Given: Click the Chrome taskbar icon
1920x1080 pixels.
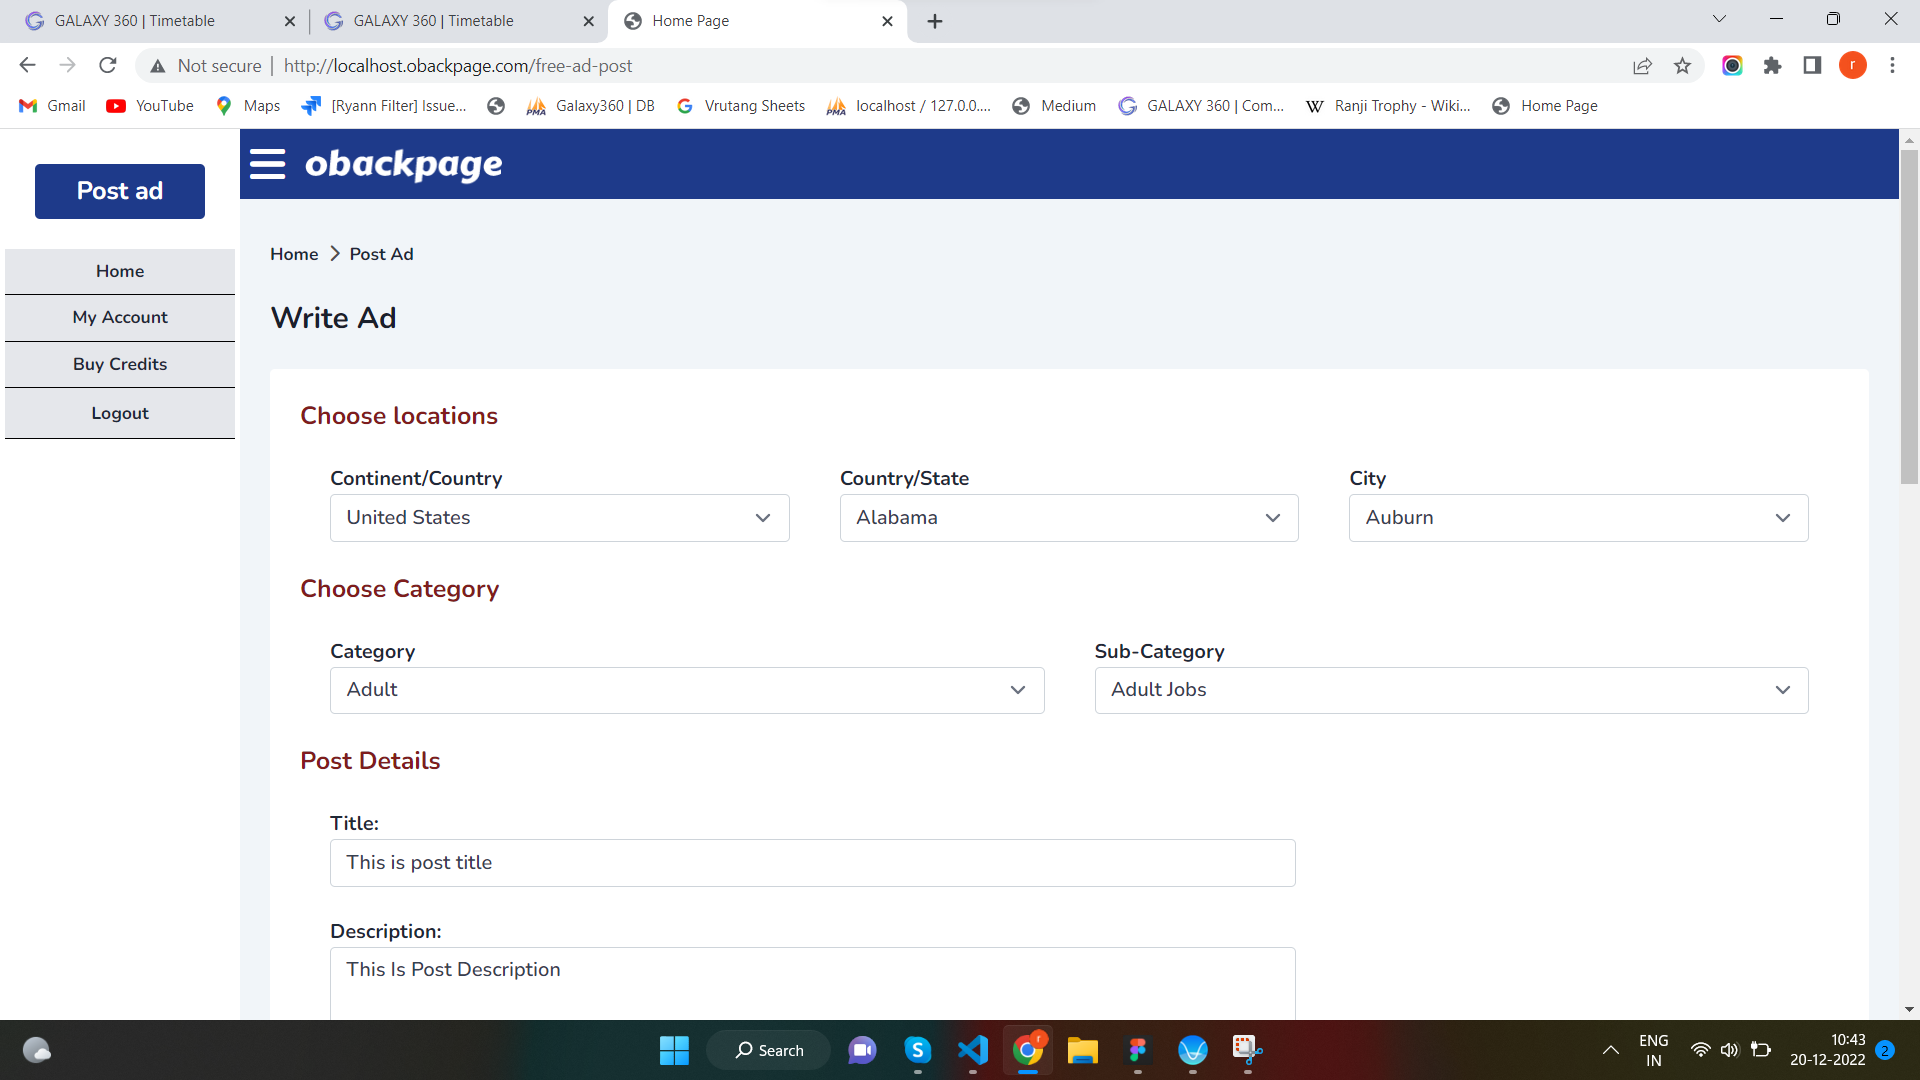Looking at the screenshot, I should point(1028,1050).
